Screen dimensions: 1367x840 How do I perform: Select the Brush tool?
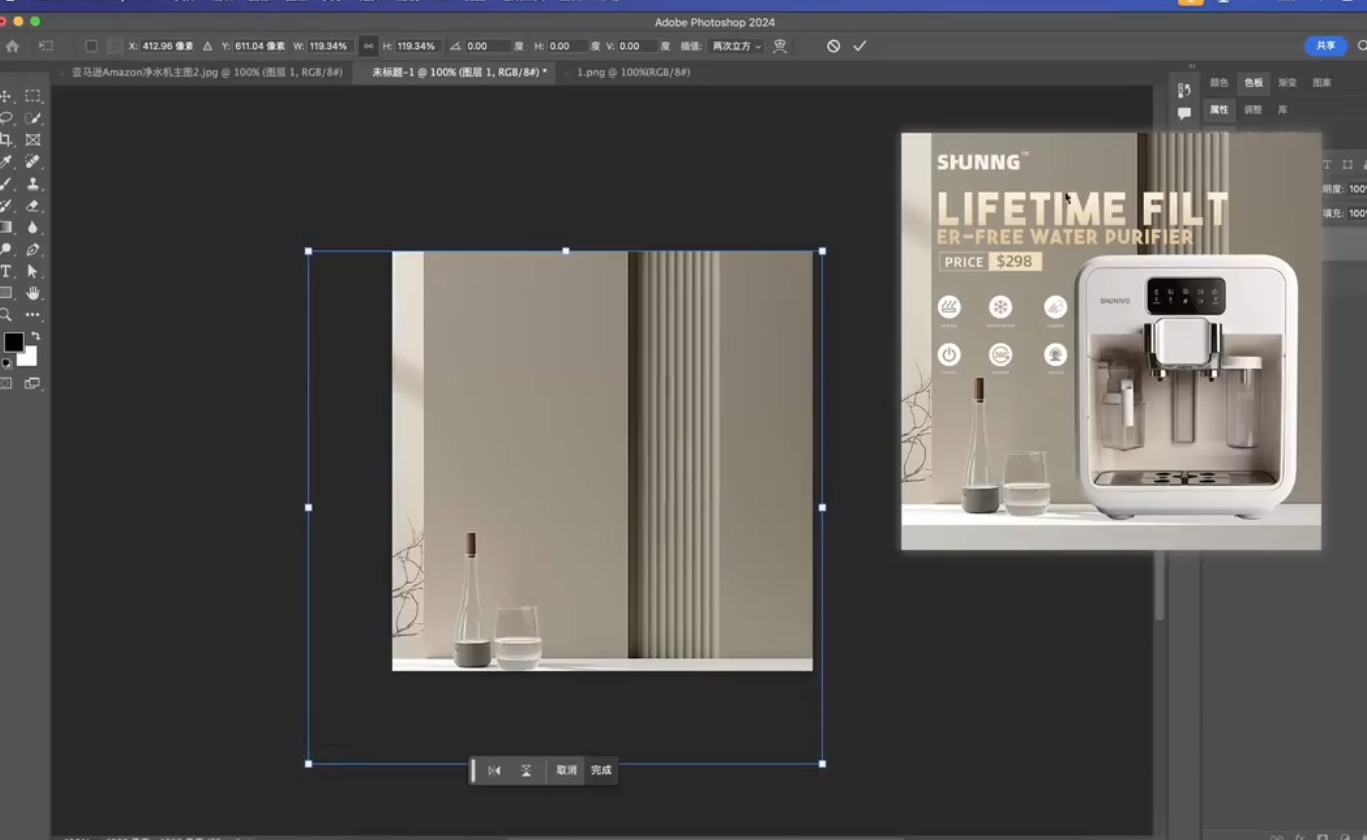point(6,184)
